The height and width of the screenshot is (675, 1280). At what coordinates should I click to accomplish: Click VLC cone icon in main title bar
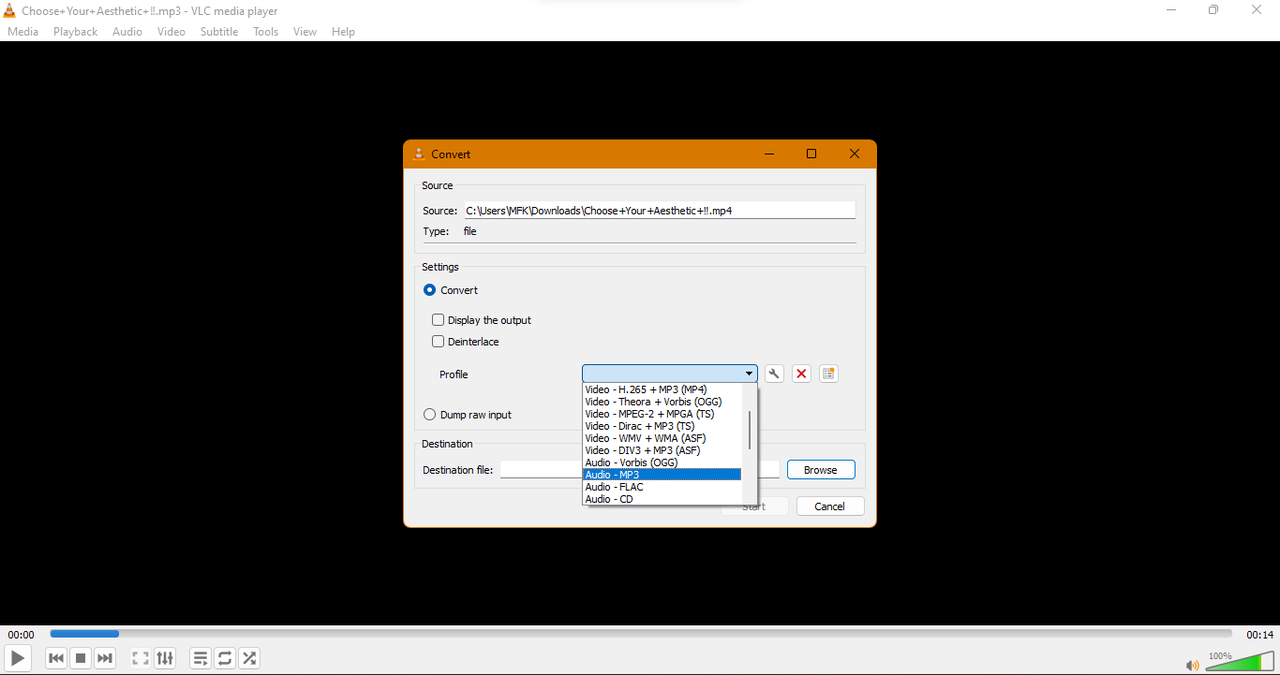tap(9, 11)
